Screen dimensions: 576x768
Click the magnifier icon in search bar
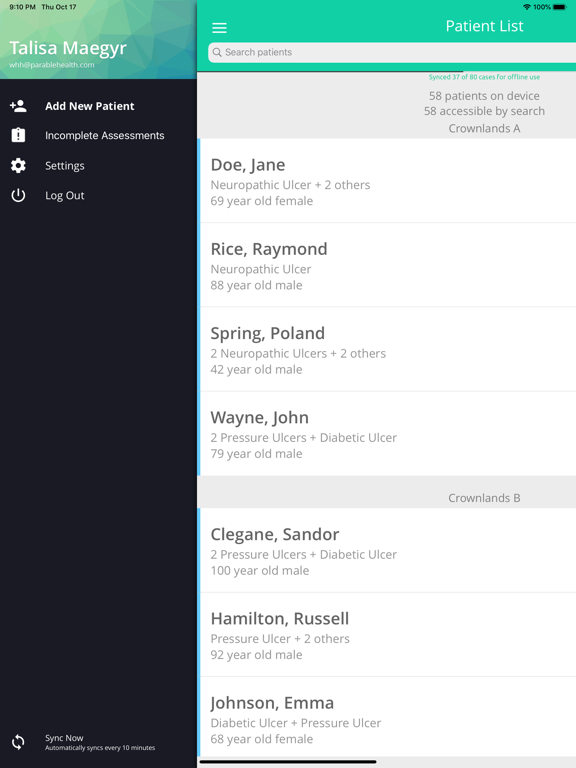pyautogui.click(x=217, y=52)
